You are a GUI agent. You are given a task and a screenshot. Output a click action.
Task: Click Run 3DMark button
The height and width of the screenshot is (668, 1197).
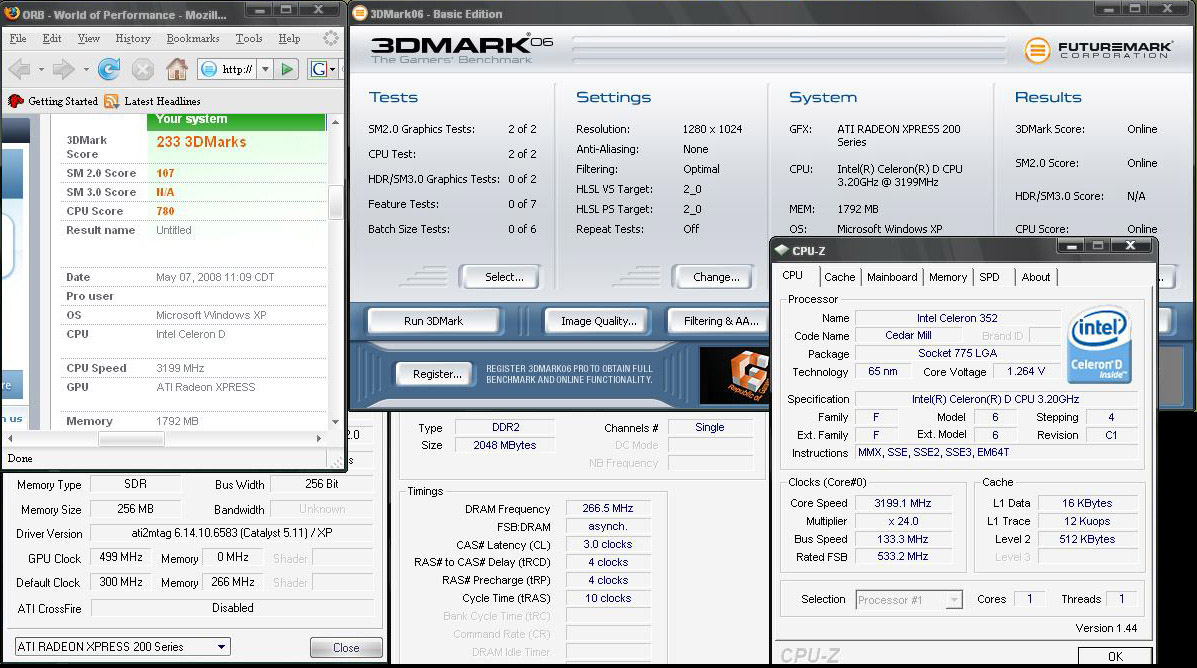(x=433, y=321)
